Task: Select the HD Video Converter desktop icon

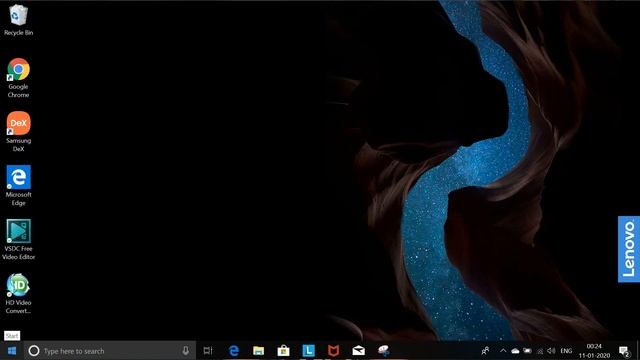Action: [18, 293]
